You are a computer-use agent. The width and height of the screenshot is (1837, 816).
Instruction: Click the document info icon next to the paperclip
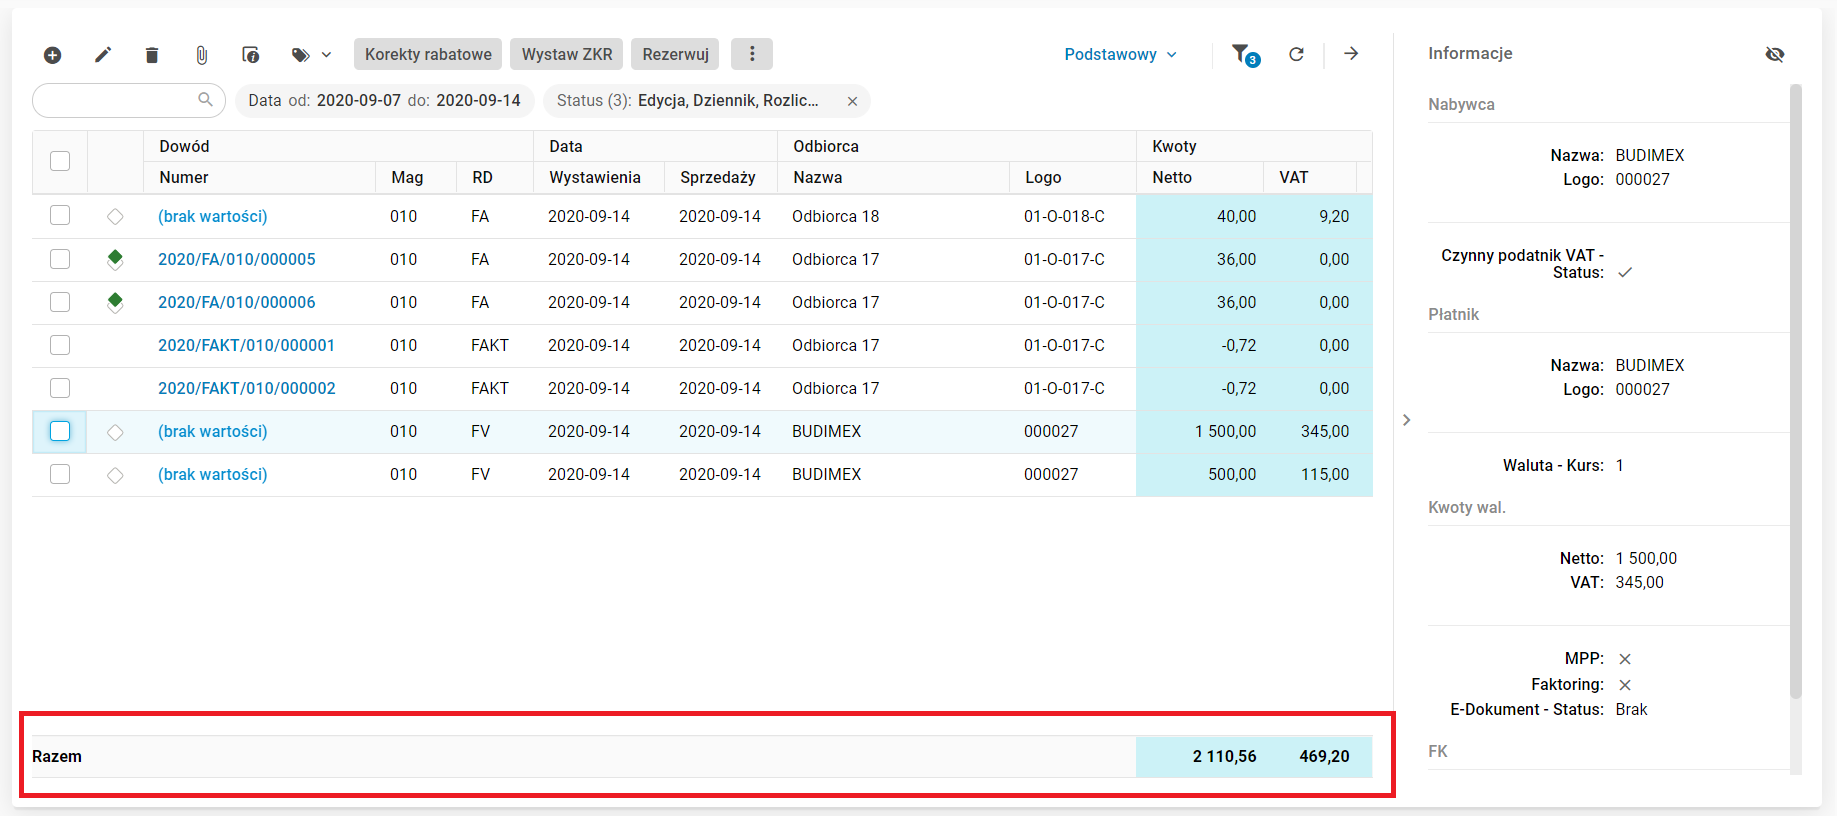click(251, 55)
